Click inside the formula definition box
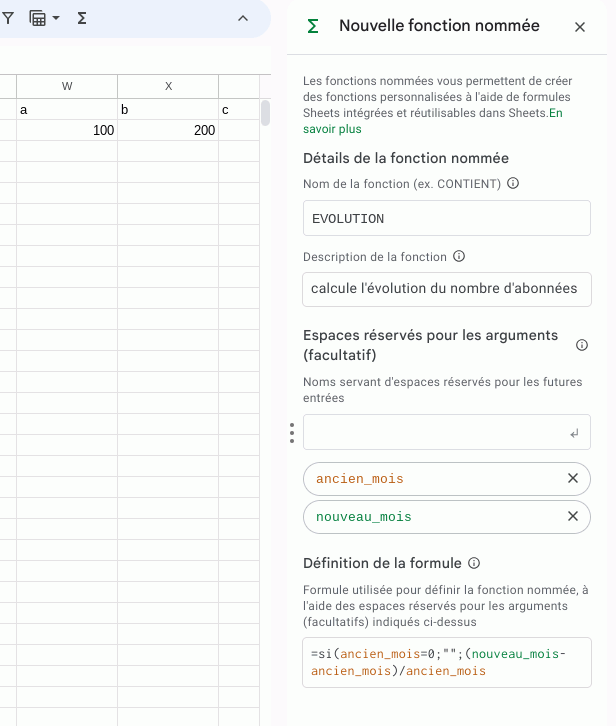 [x=446, y=662]
